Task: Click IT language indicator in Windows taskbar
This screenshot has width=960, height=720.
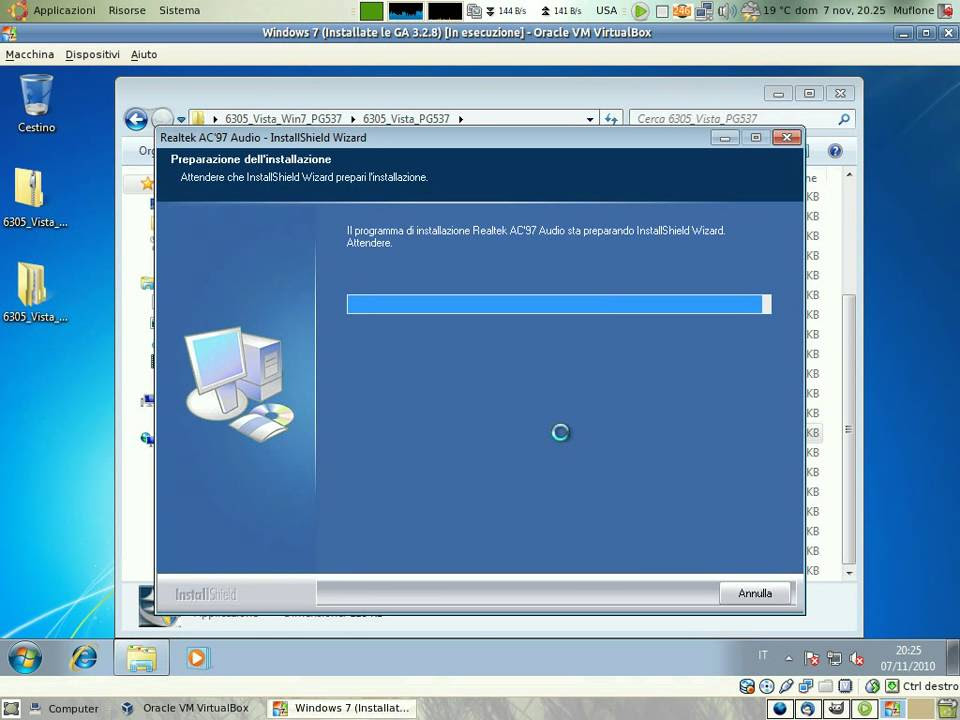Action: 763,656
